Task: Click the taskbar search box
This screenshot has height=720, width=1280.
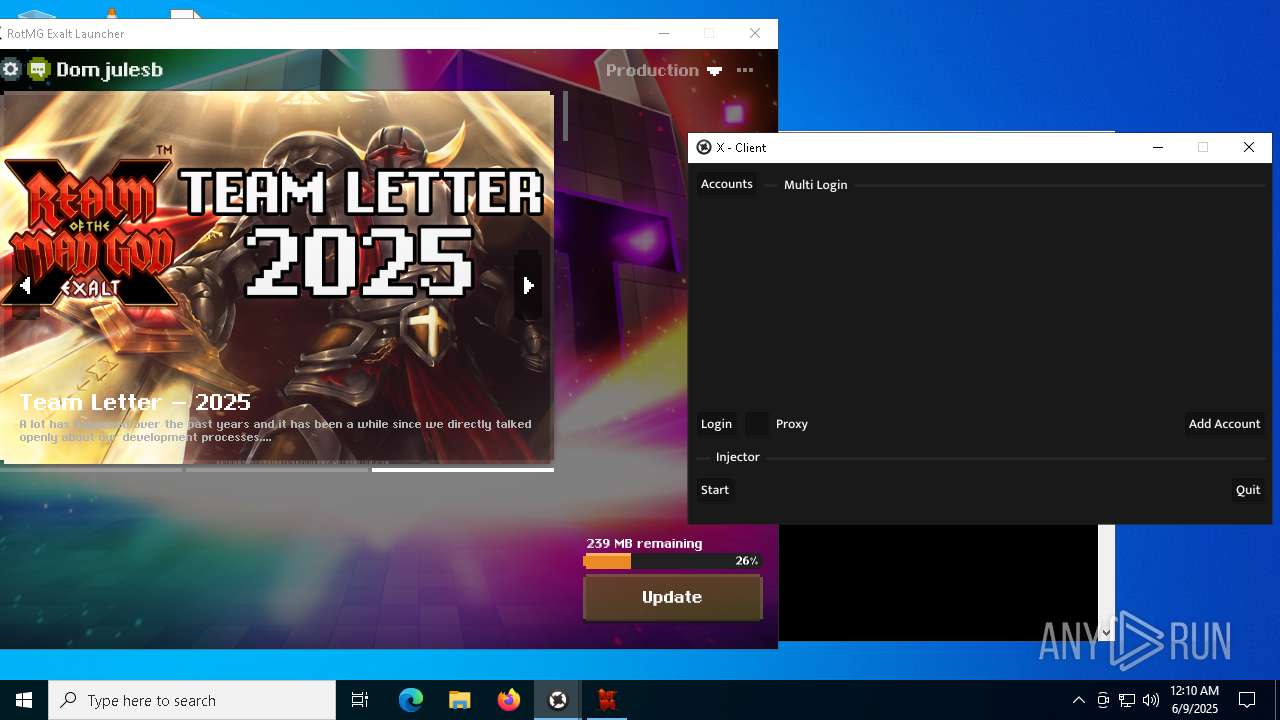Action: 192,700
